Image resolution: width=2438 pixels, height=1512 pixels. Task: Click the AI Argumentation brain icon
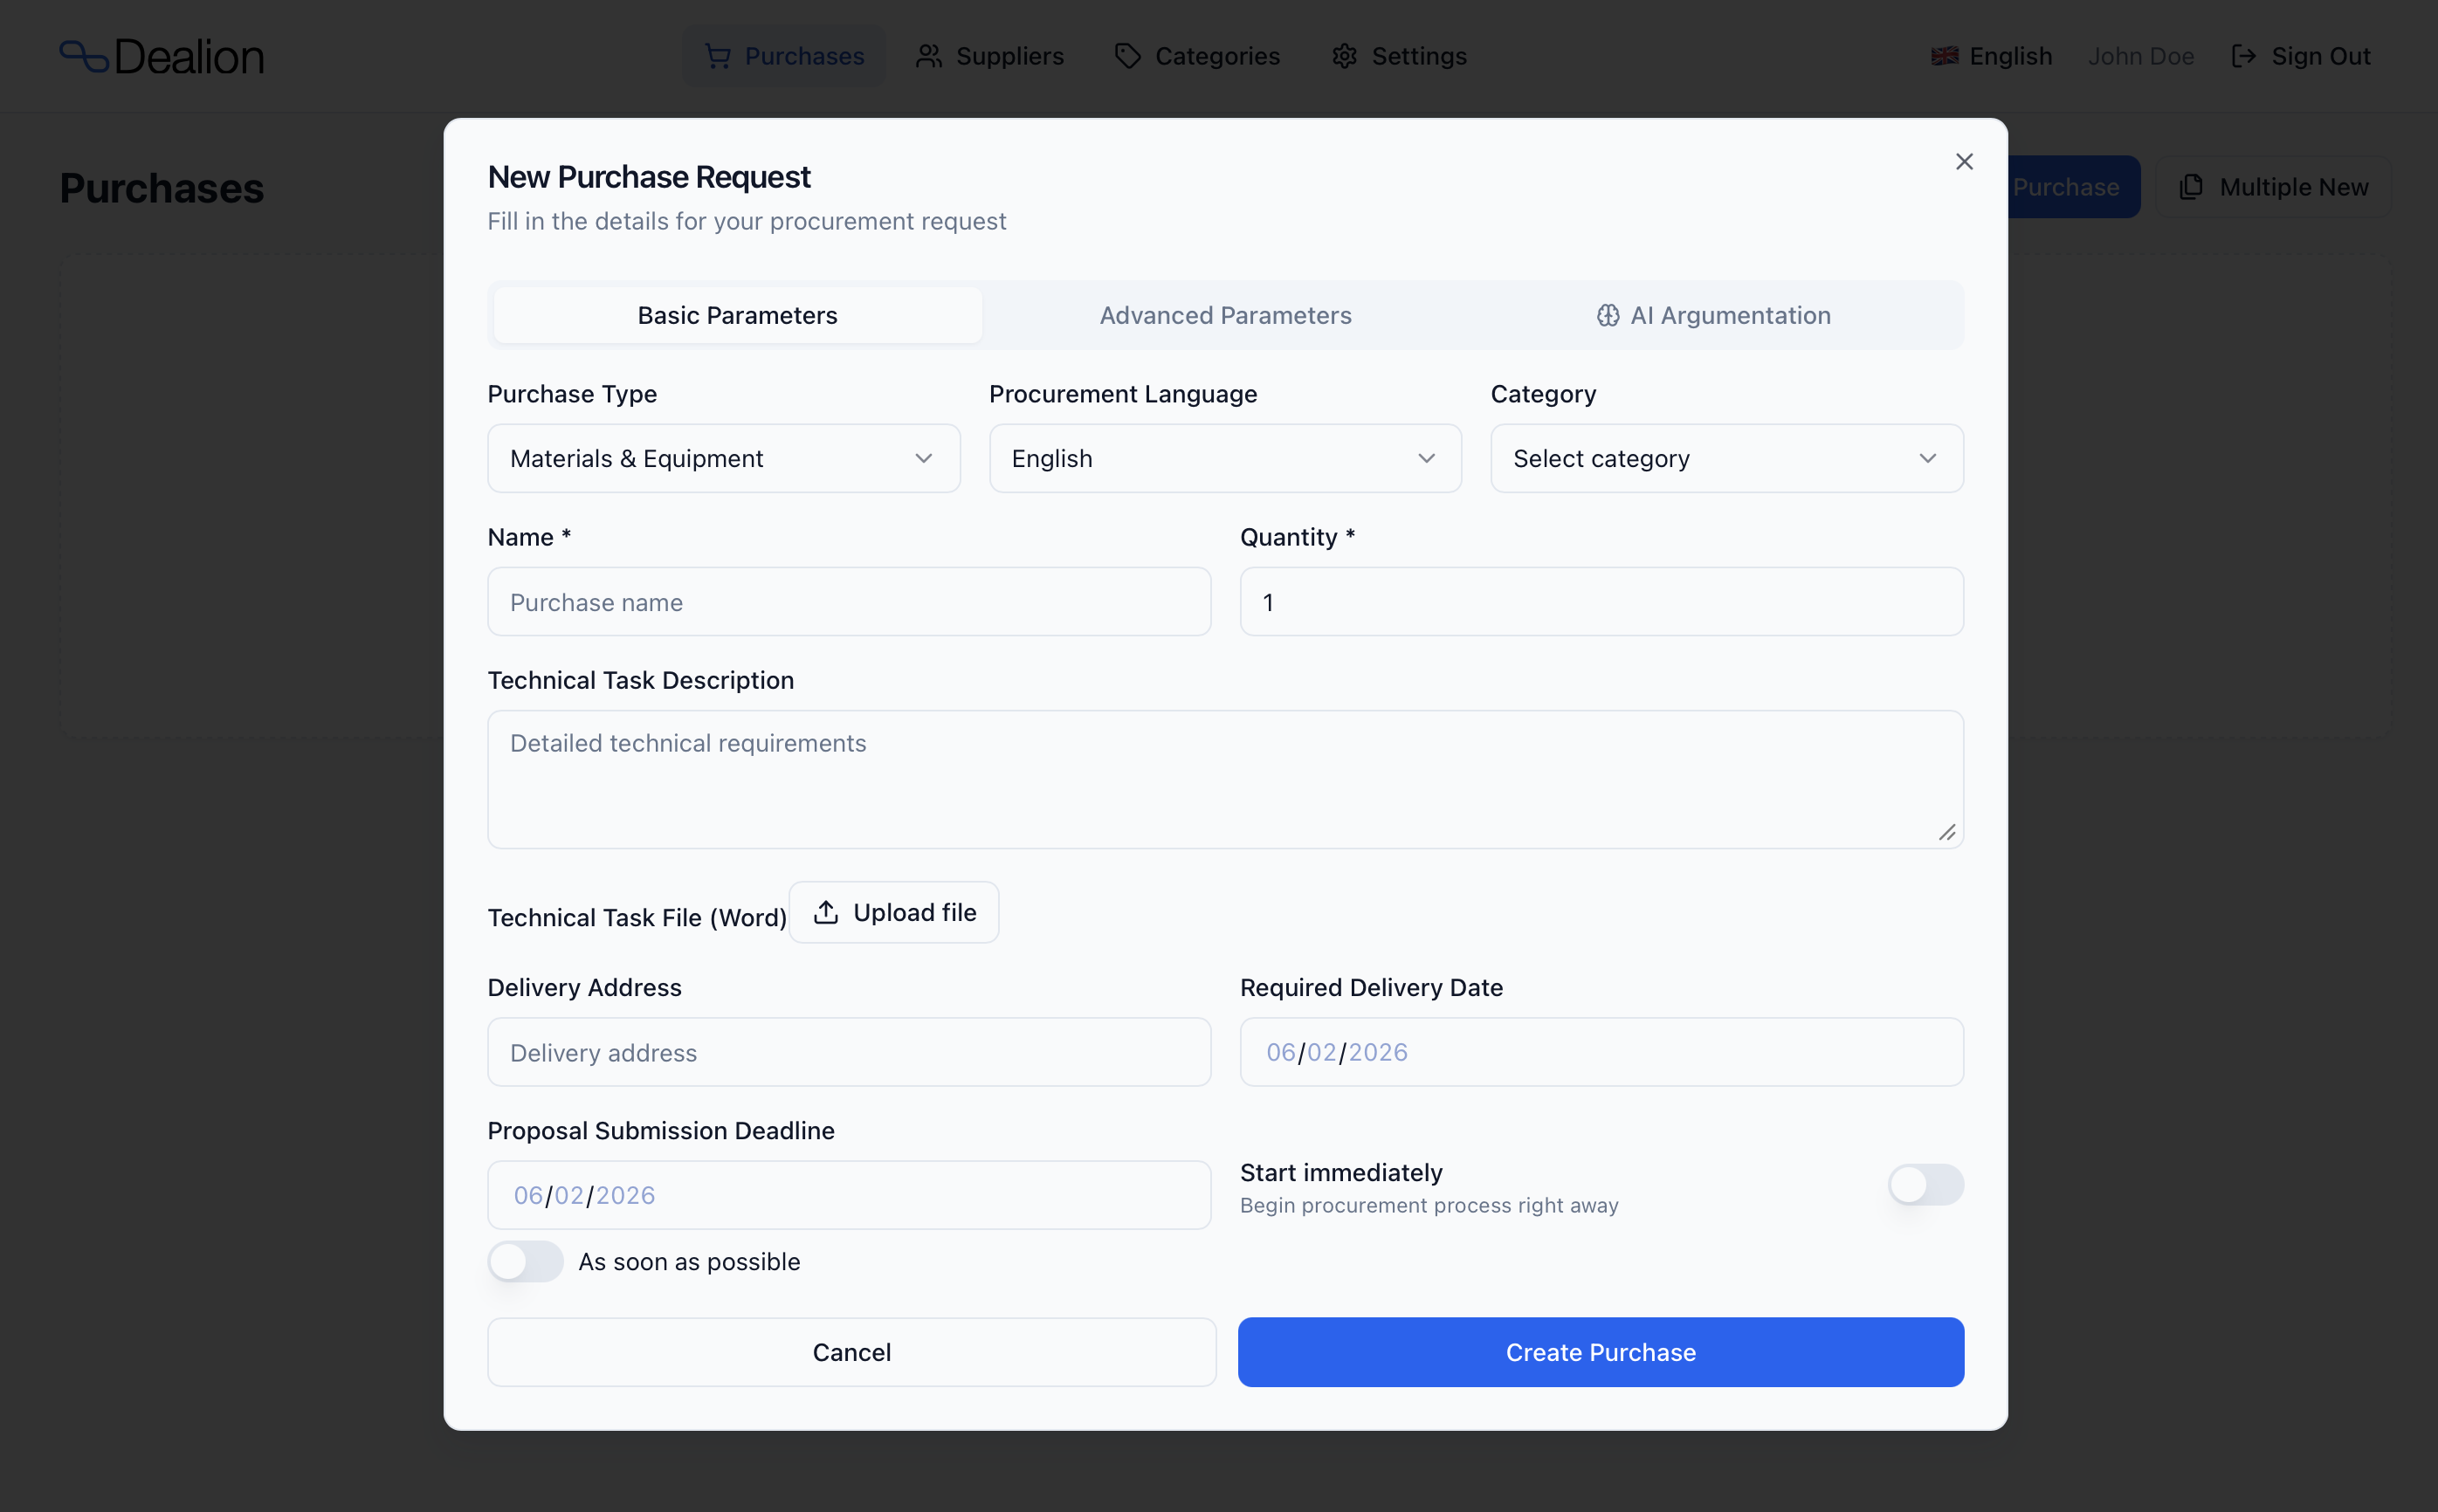[x=1607, y=315]
